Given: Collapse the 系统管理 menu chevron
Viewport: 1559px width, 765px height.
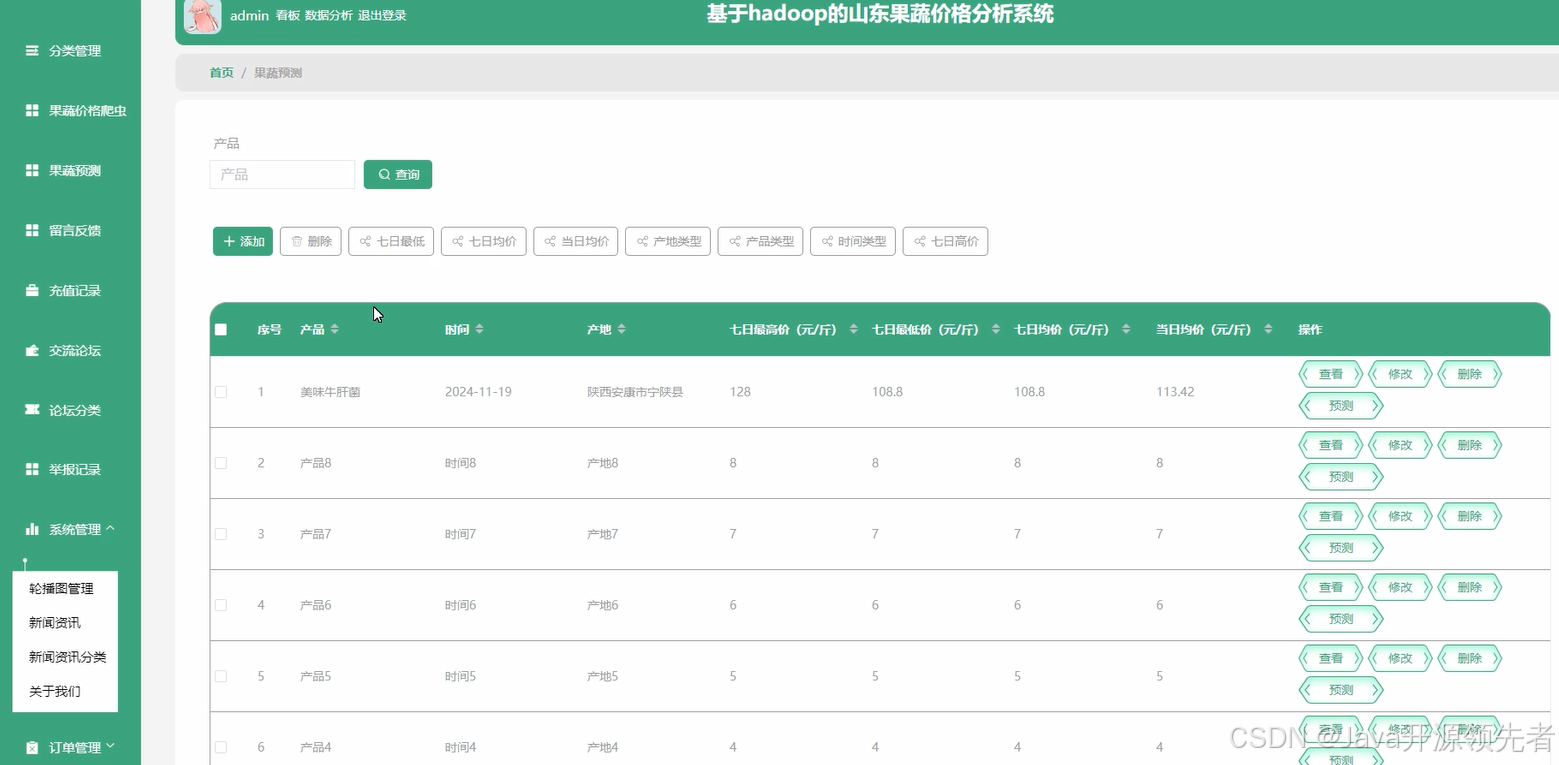Looking at the screenshot, I should tap(110, 528).
